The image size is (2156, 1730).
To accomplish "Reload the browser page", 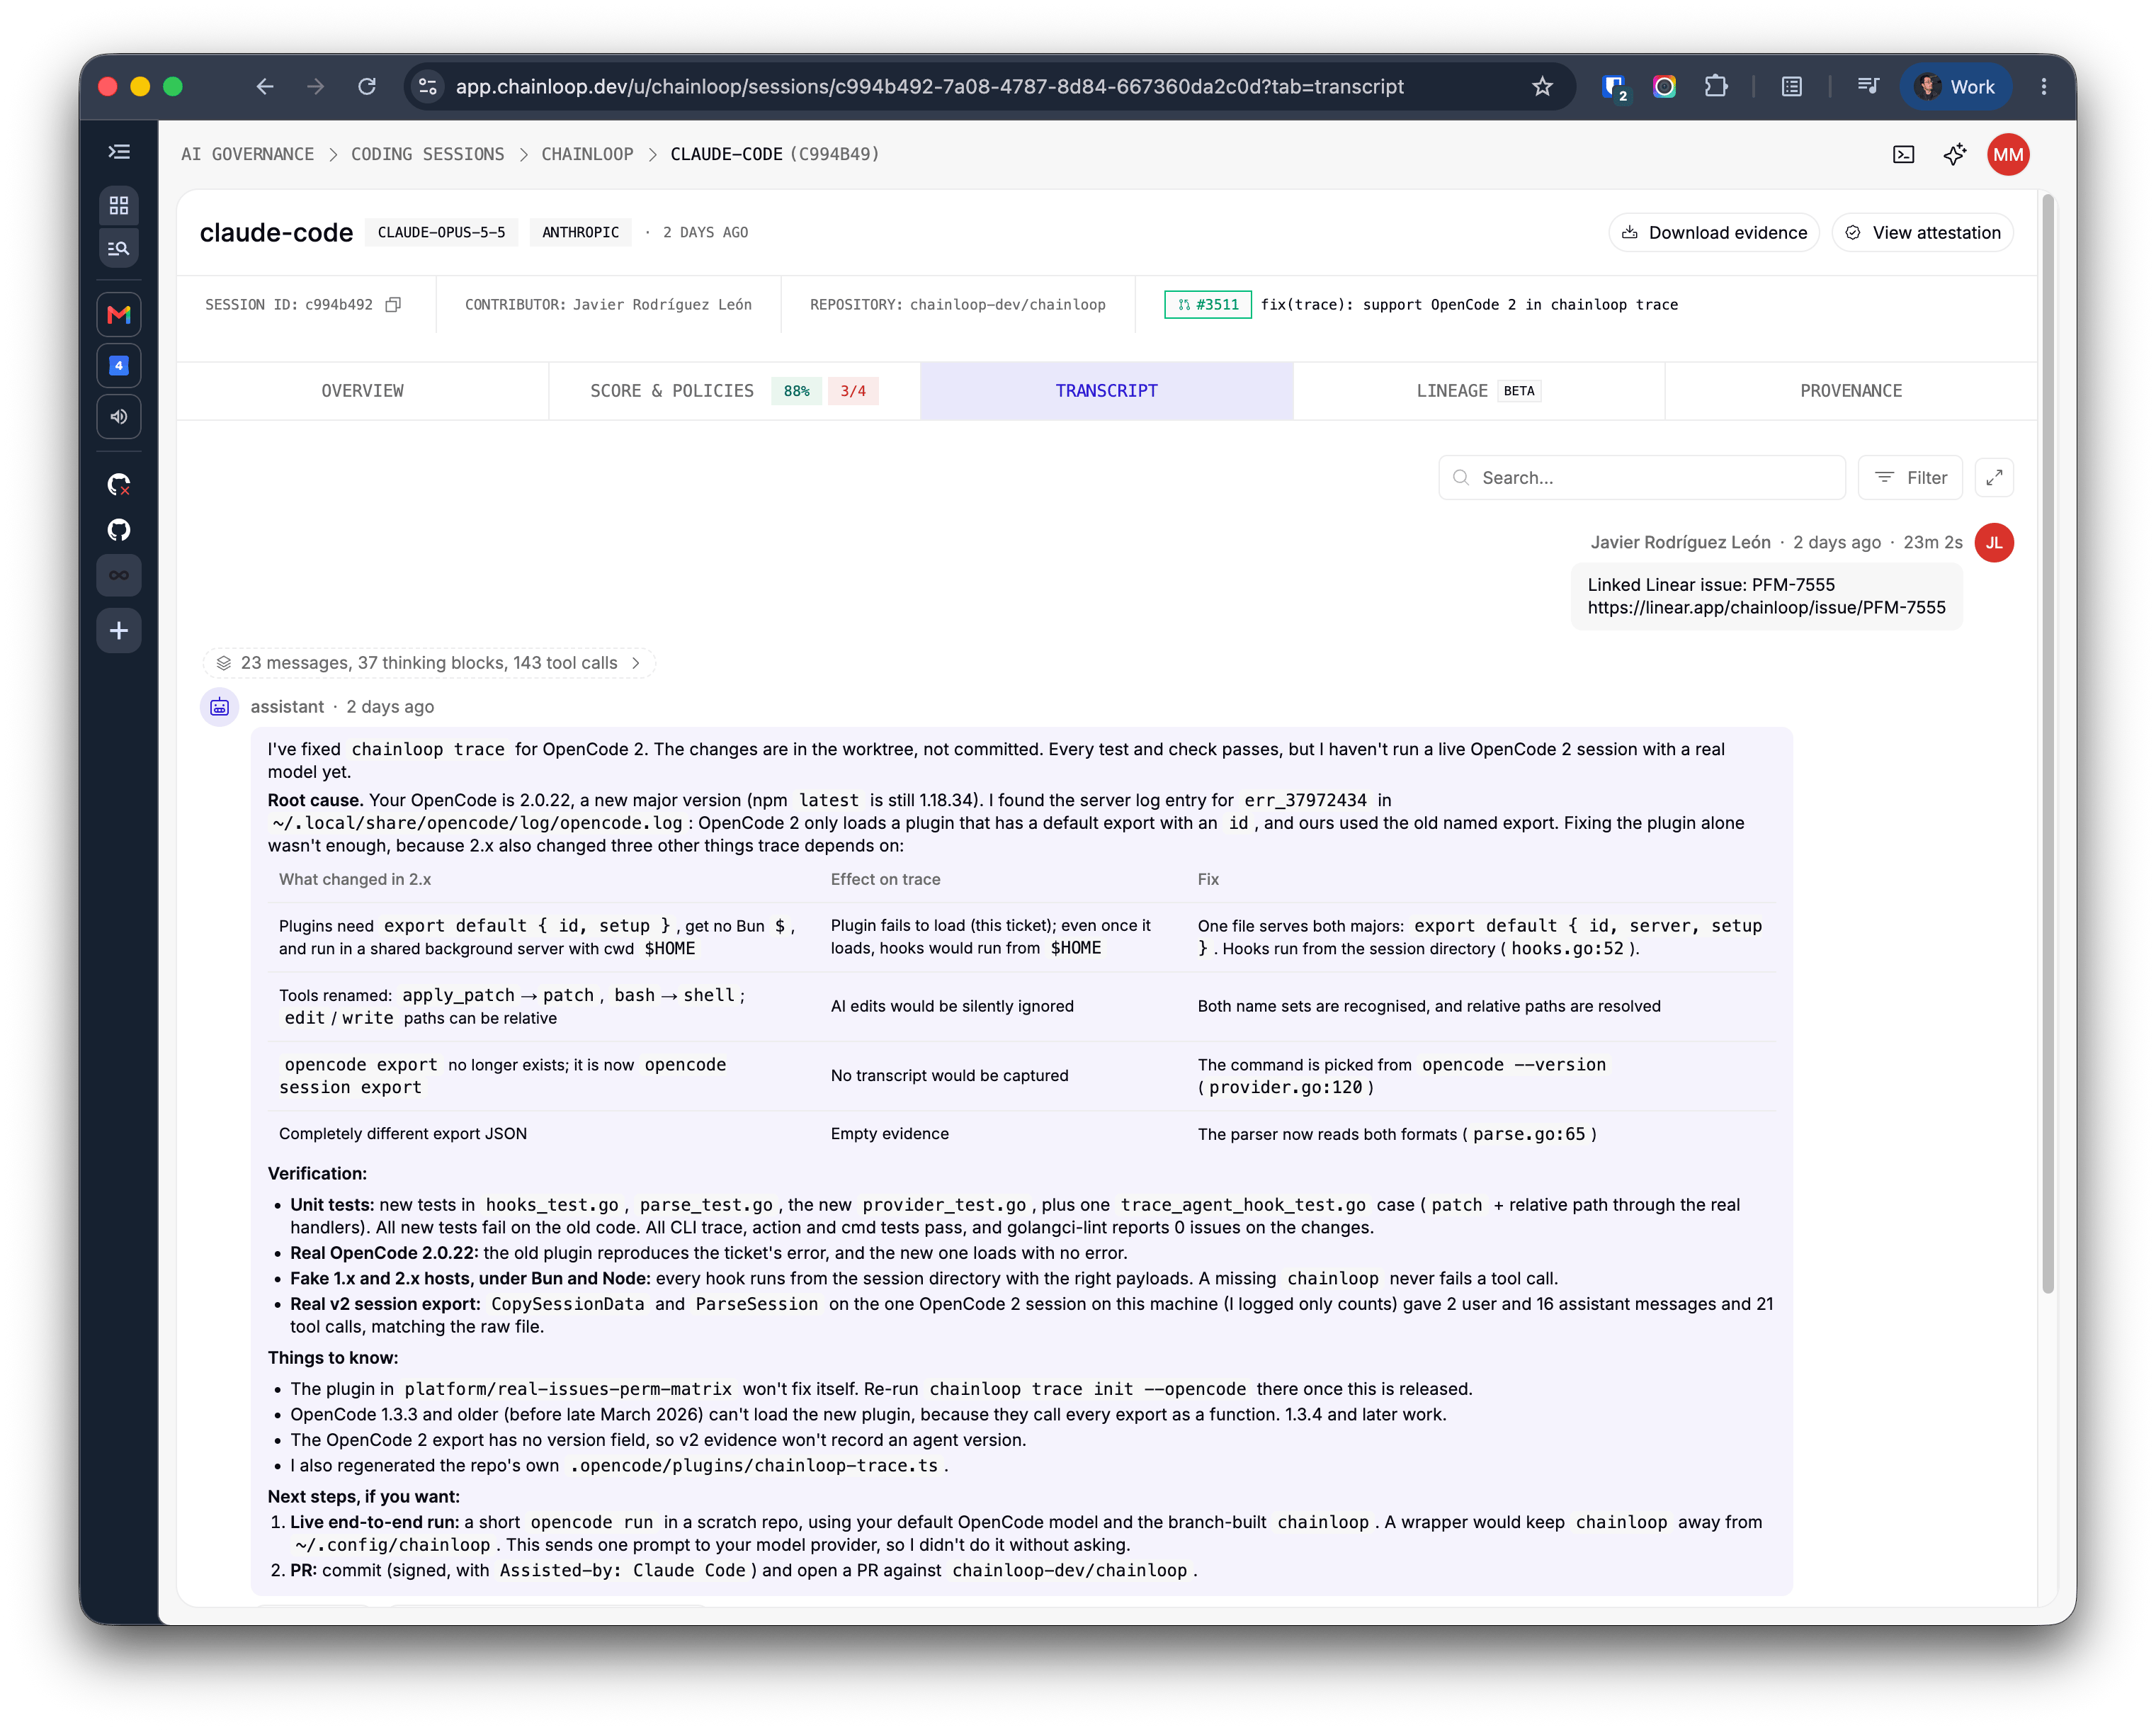I will (x=367, y=87).
